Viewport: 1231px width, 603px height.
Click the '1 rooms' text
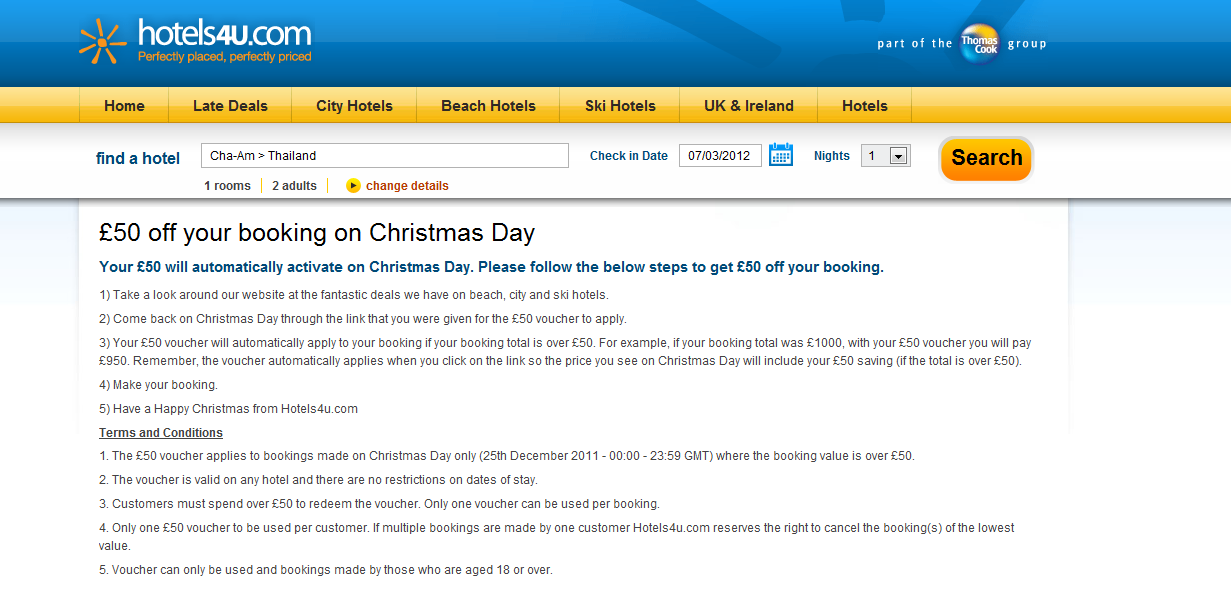[x=227, y=186]
